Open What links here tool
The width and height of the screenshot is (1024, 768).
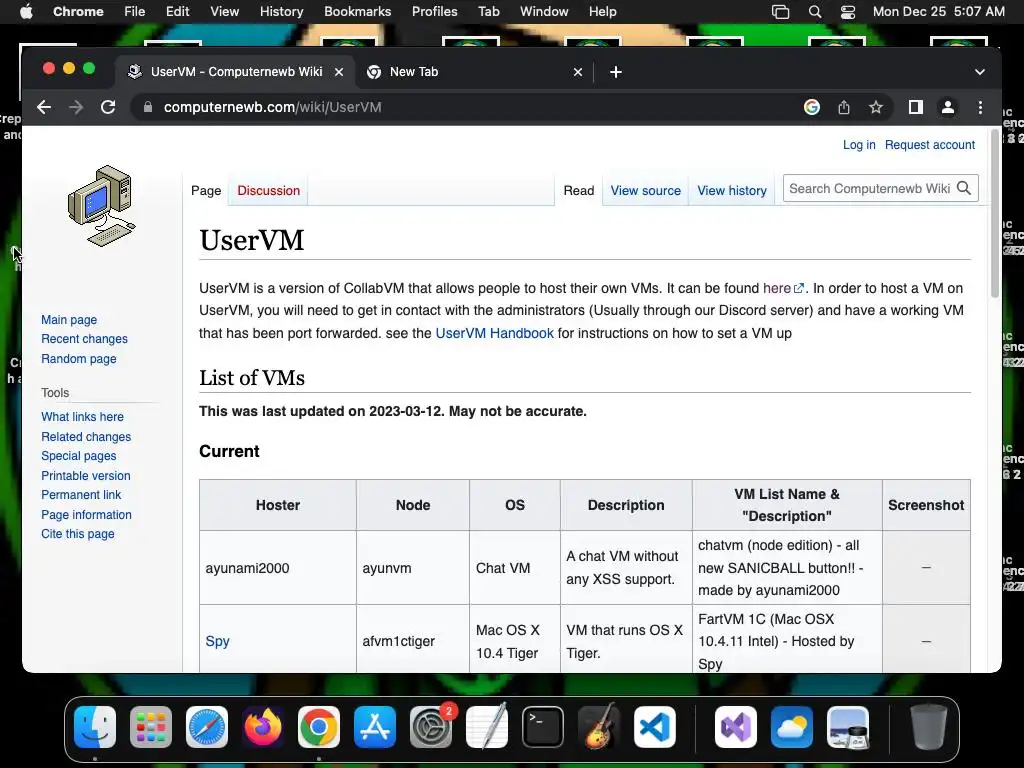(x=82, y=417)
